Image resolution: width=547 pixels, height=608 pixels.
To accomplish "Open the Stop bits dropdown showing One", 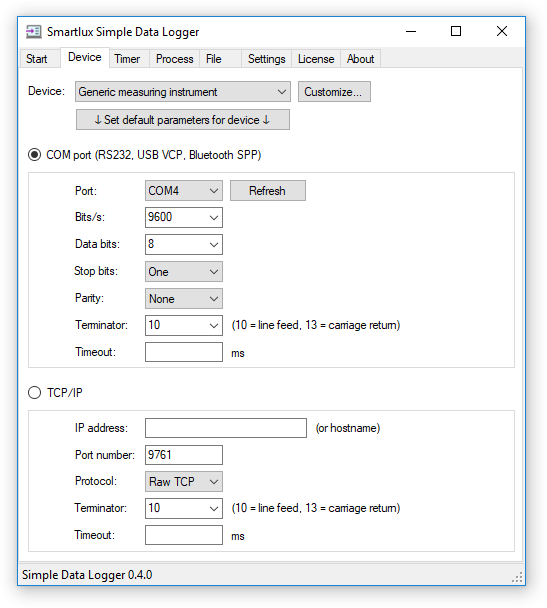I will pyautogui.click(x=184, y=271).
